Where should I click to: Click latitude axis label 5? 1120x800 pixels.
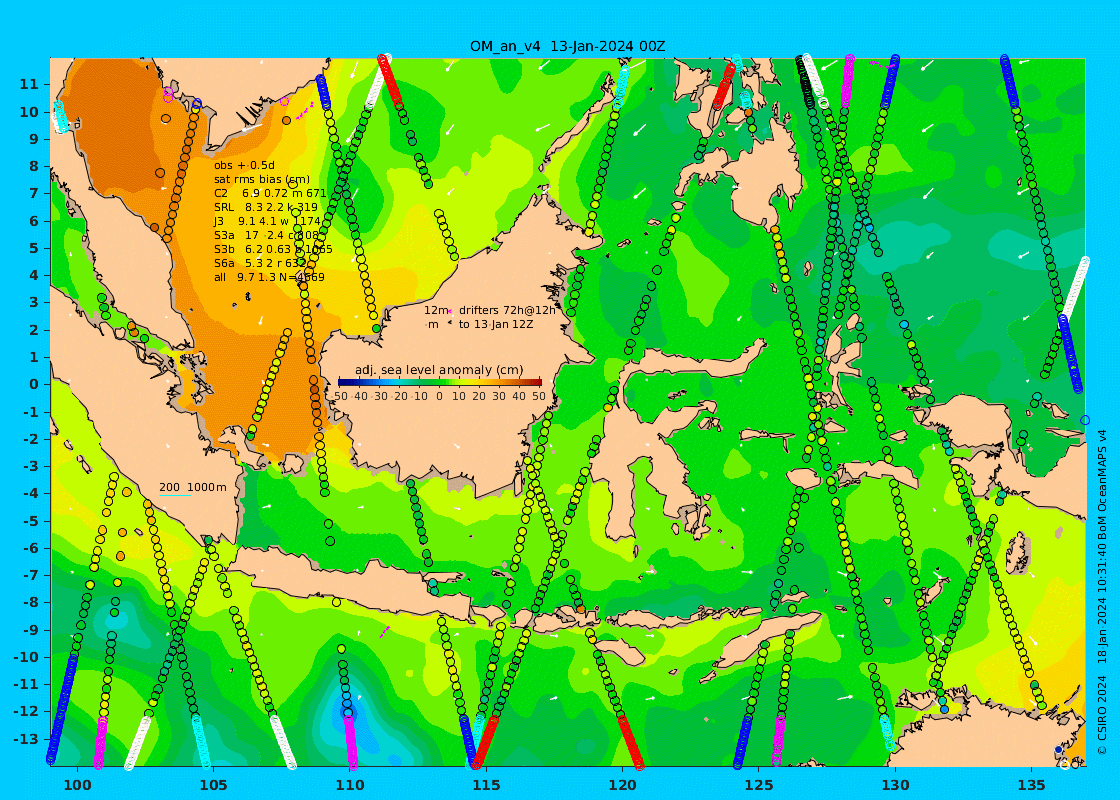coord(34,248)
